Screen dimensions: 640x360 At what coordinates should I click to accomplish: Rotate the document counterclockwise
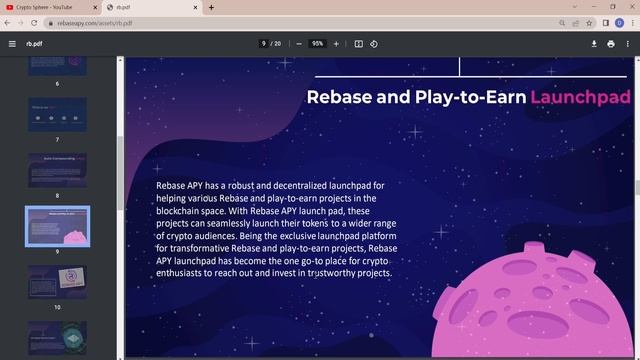click(374, 44)
